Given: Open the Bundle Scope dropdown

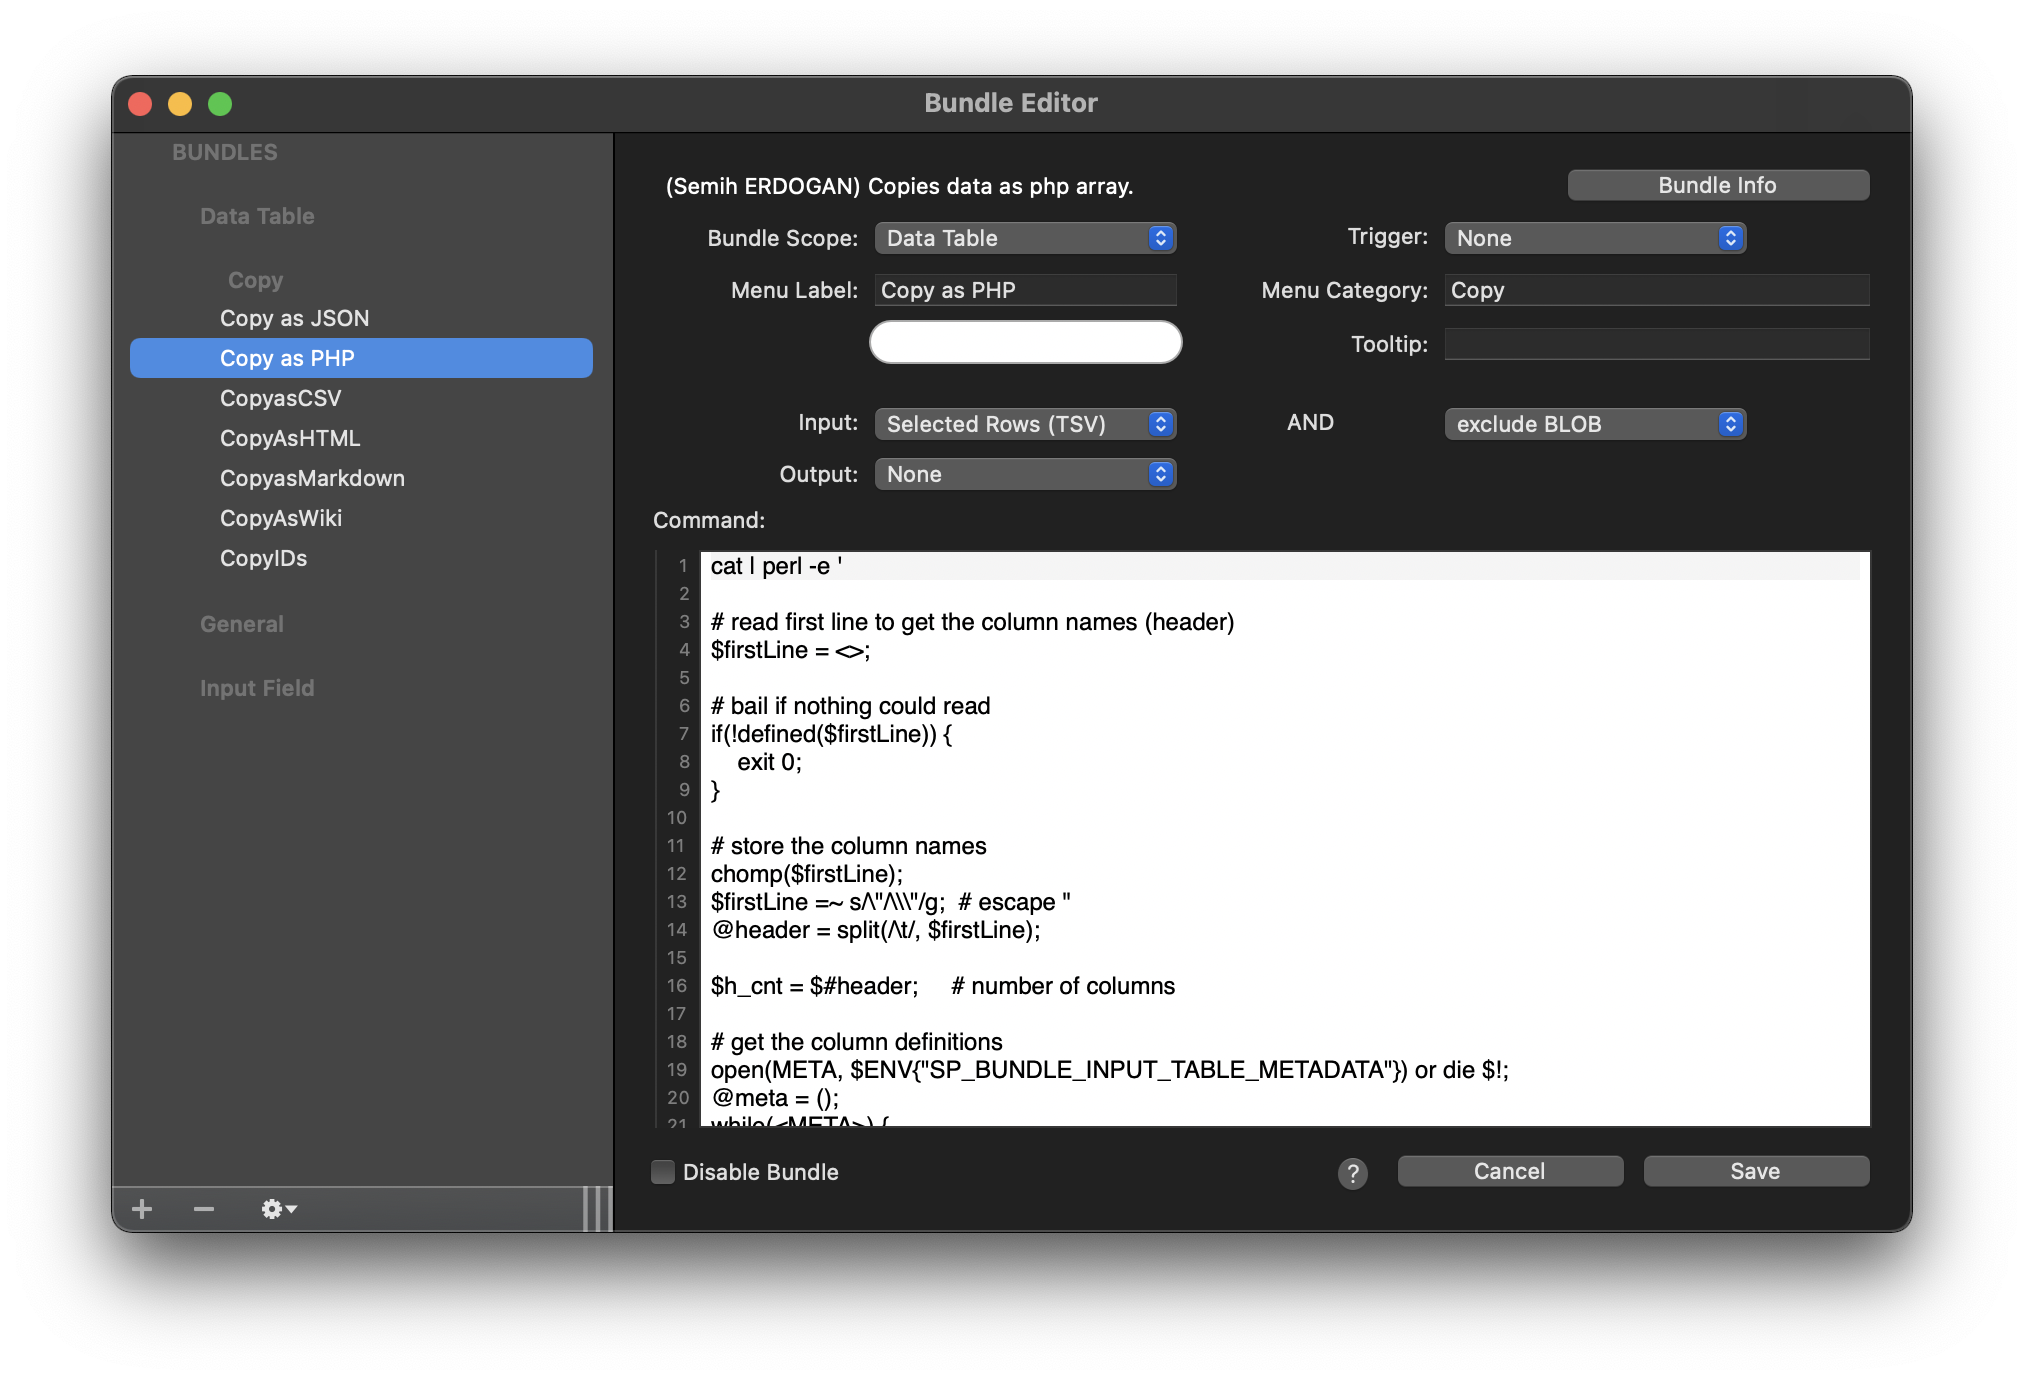Looking at the screenshot, I should click(x=1025, y=238).
